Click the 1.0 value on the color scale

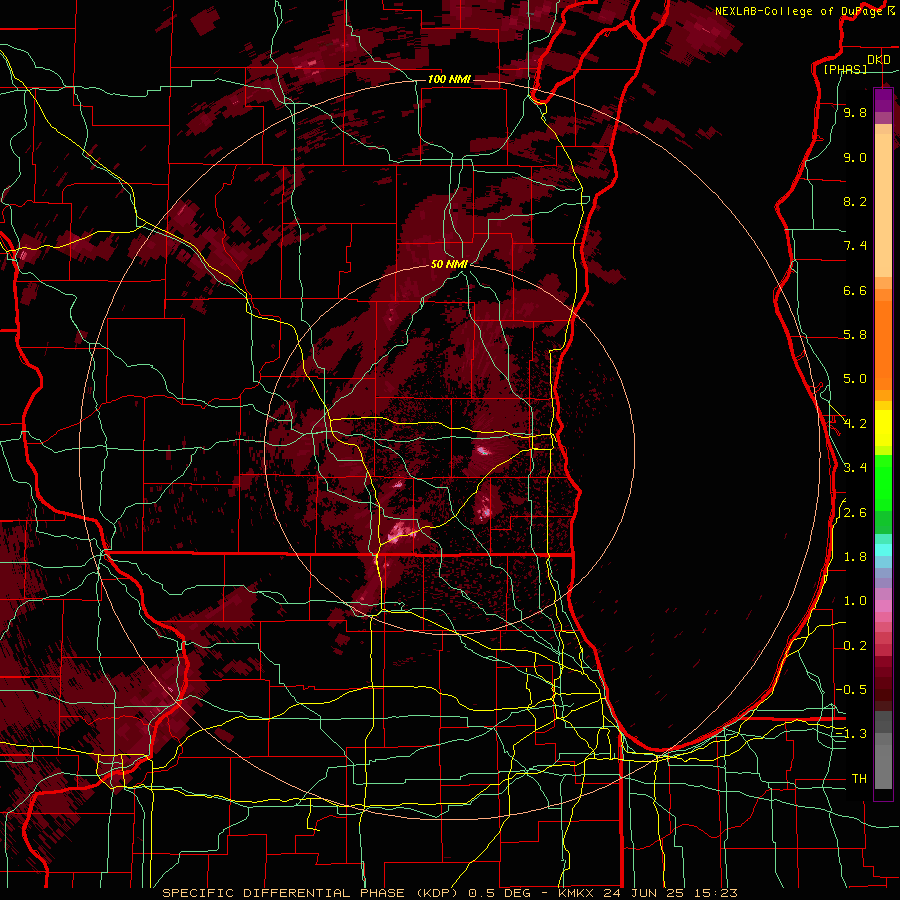[x=855, y=601]
